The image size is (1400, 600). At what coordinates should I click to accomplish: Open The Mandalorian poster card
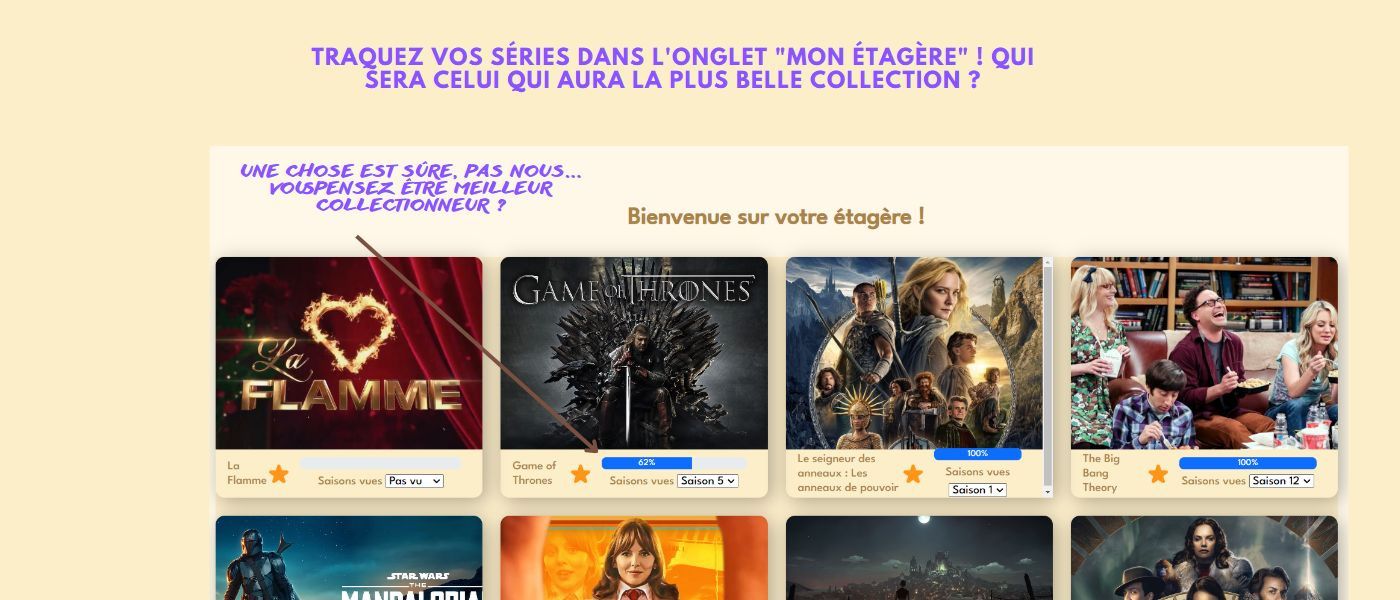349,558
